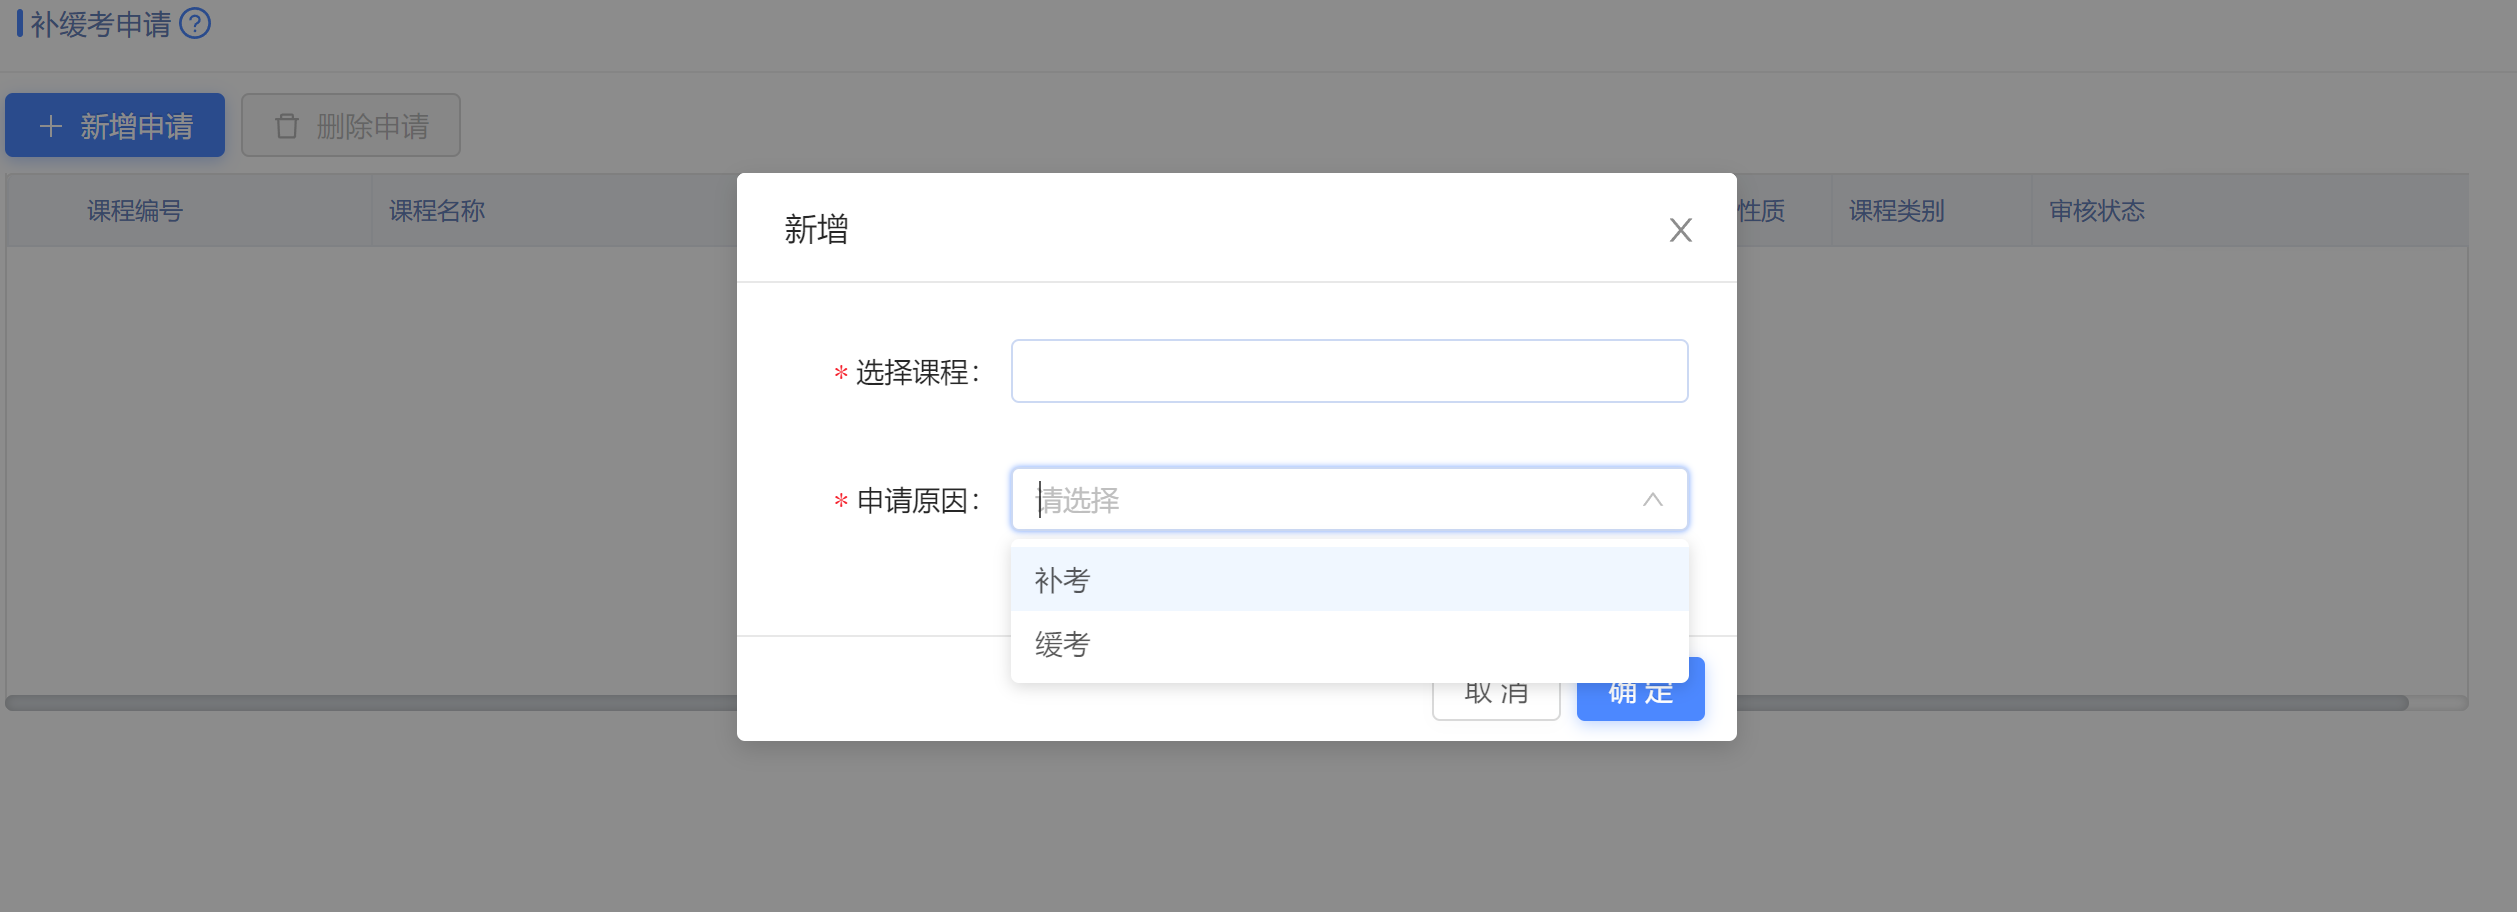Click the 删除申请 button label

(x=372, y=126)
